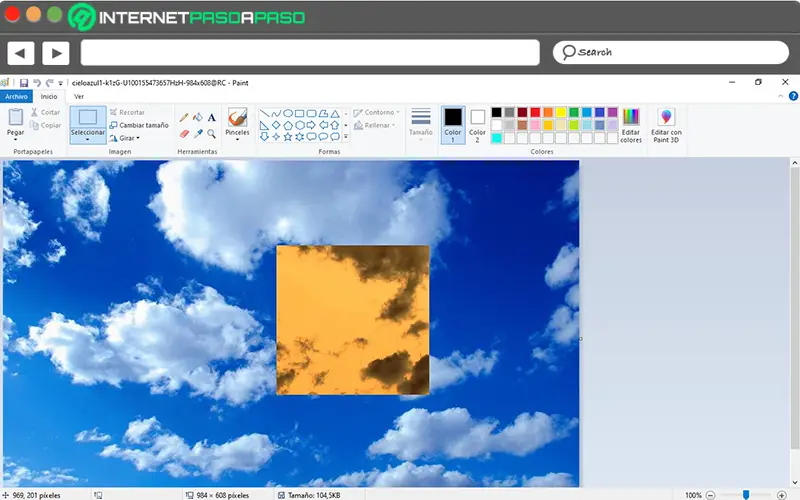This screenshot has height=500, width=800.
Task: Click the zoom in plus button
Action: (x=781, y=495)
